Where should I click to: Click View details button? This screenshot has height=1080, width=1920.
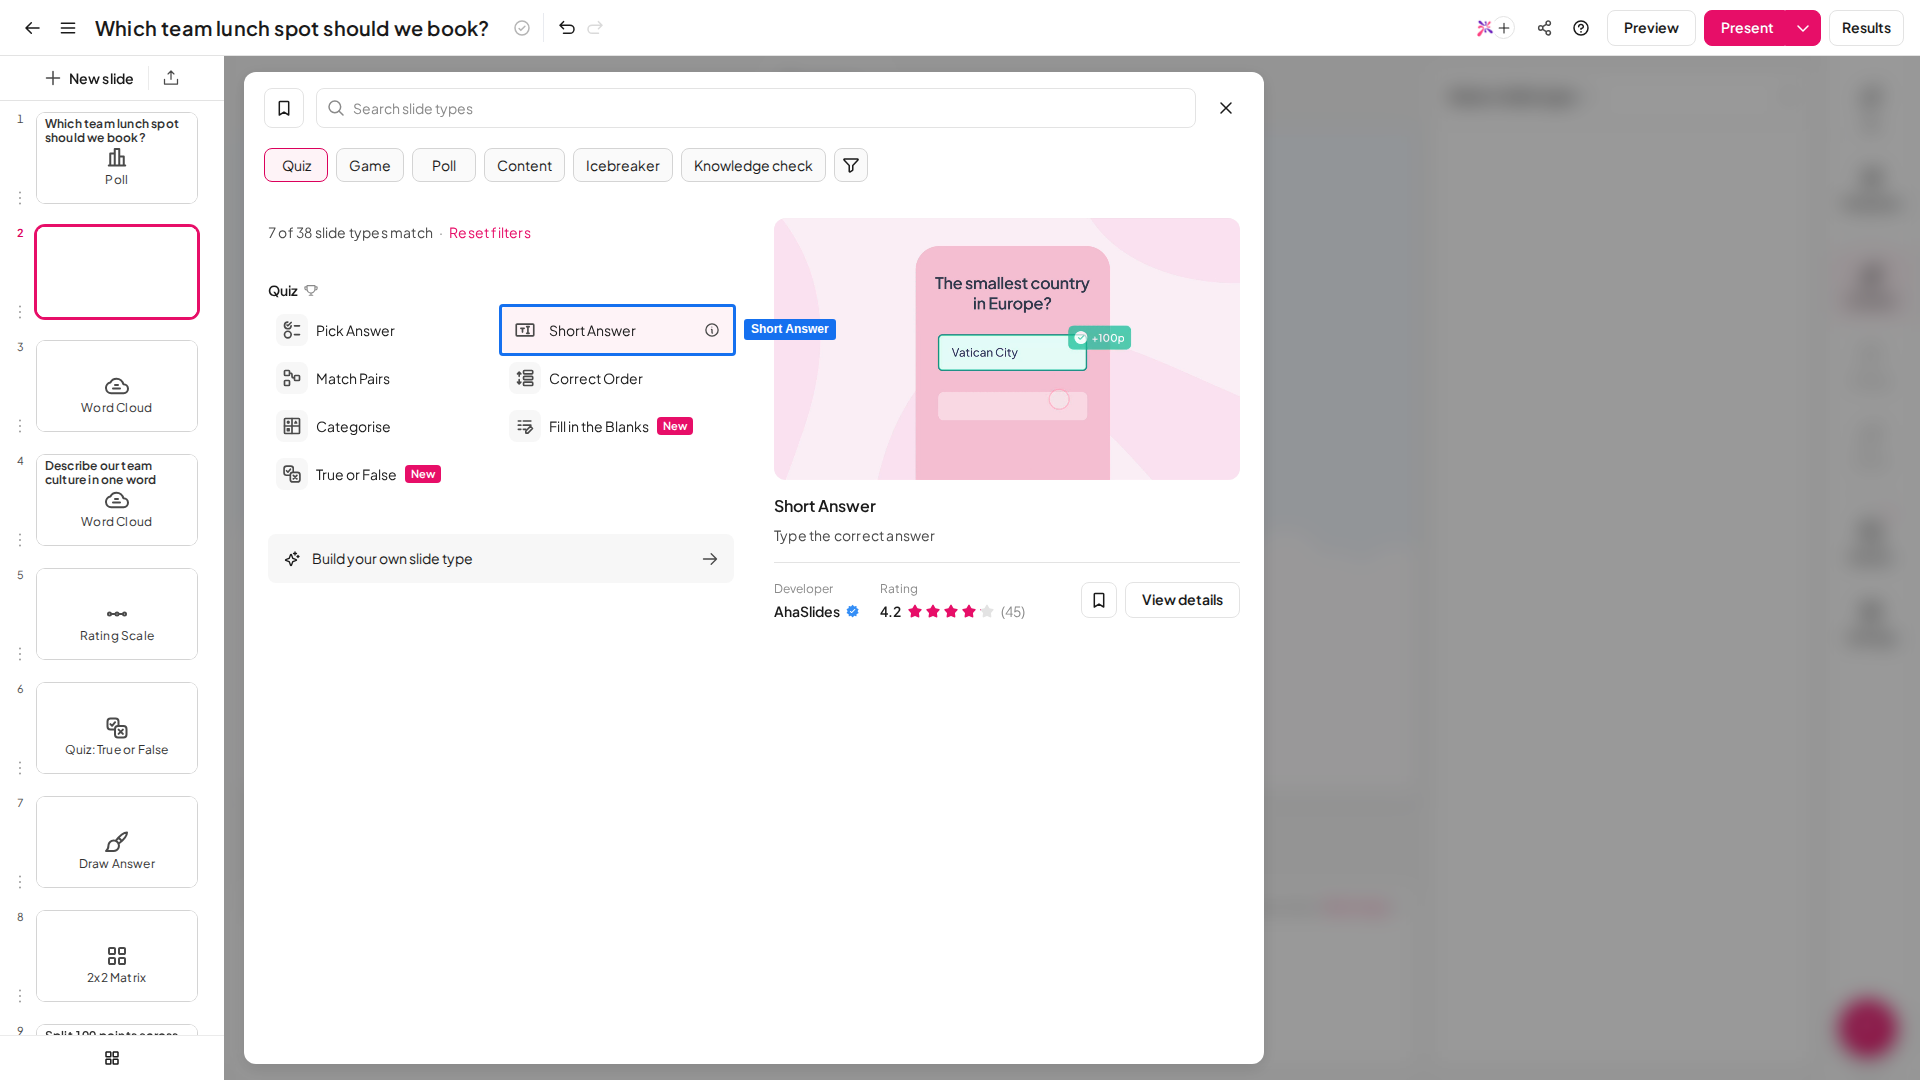coord(1182,600)
